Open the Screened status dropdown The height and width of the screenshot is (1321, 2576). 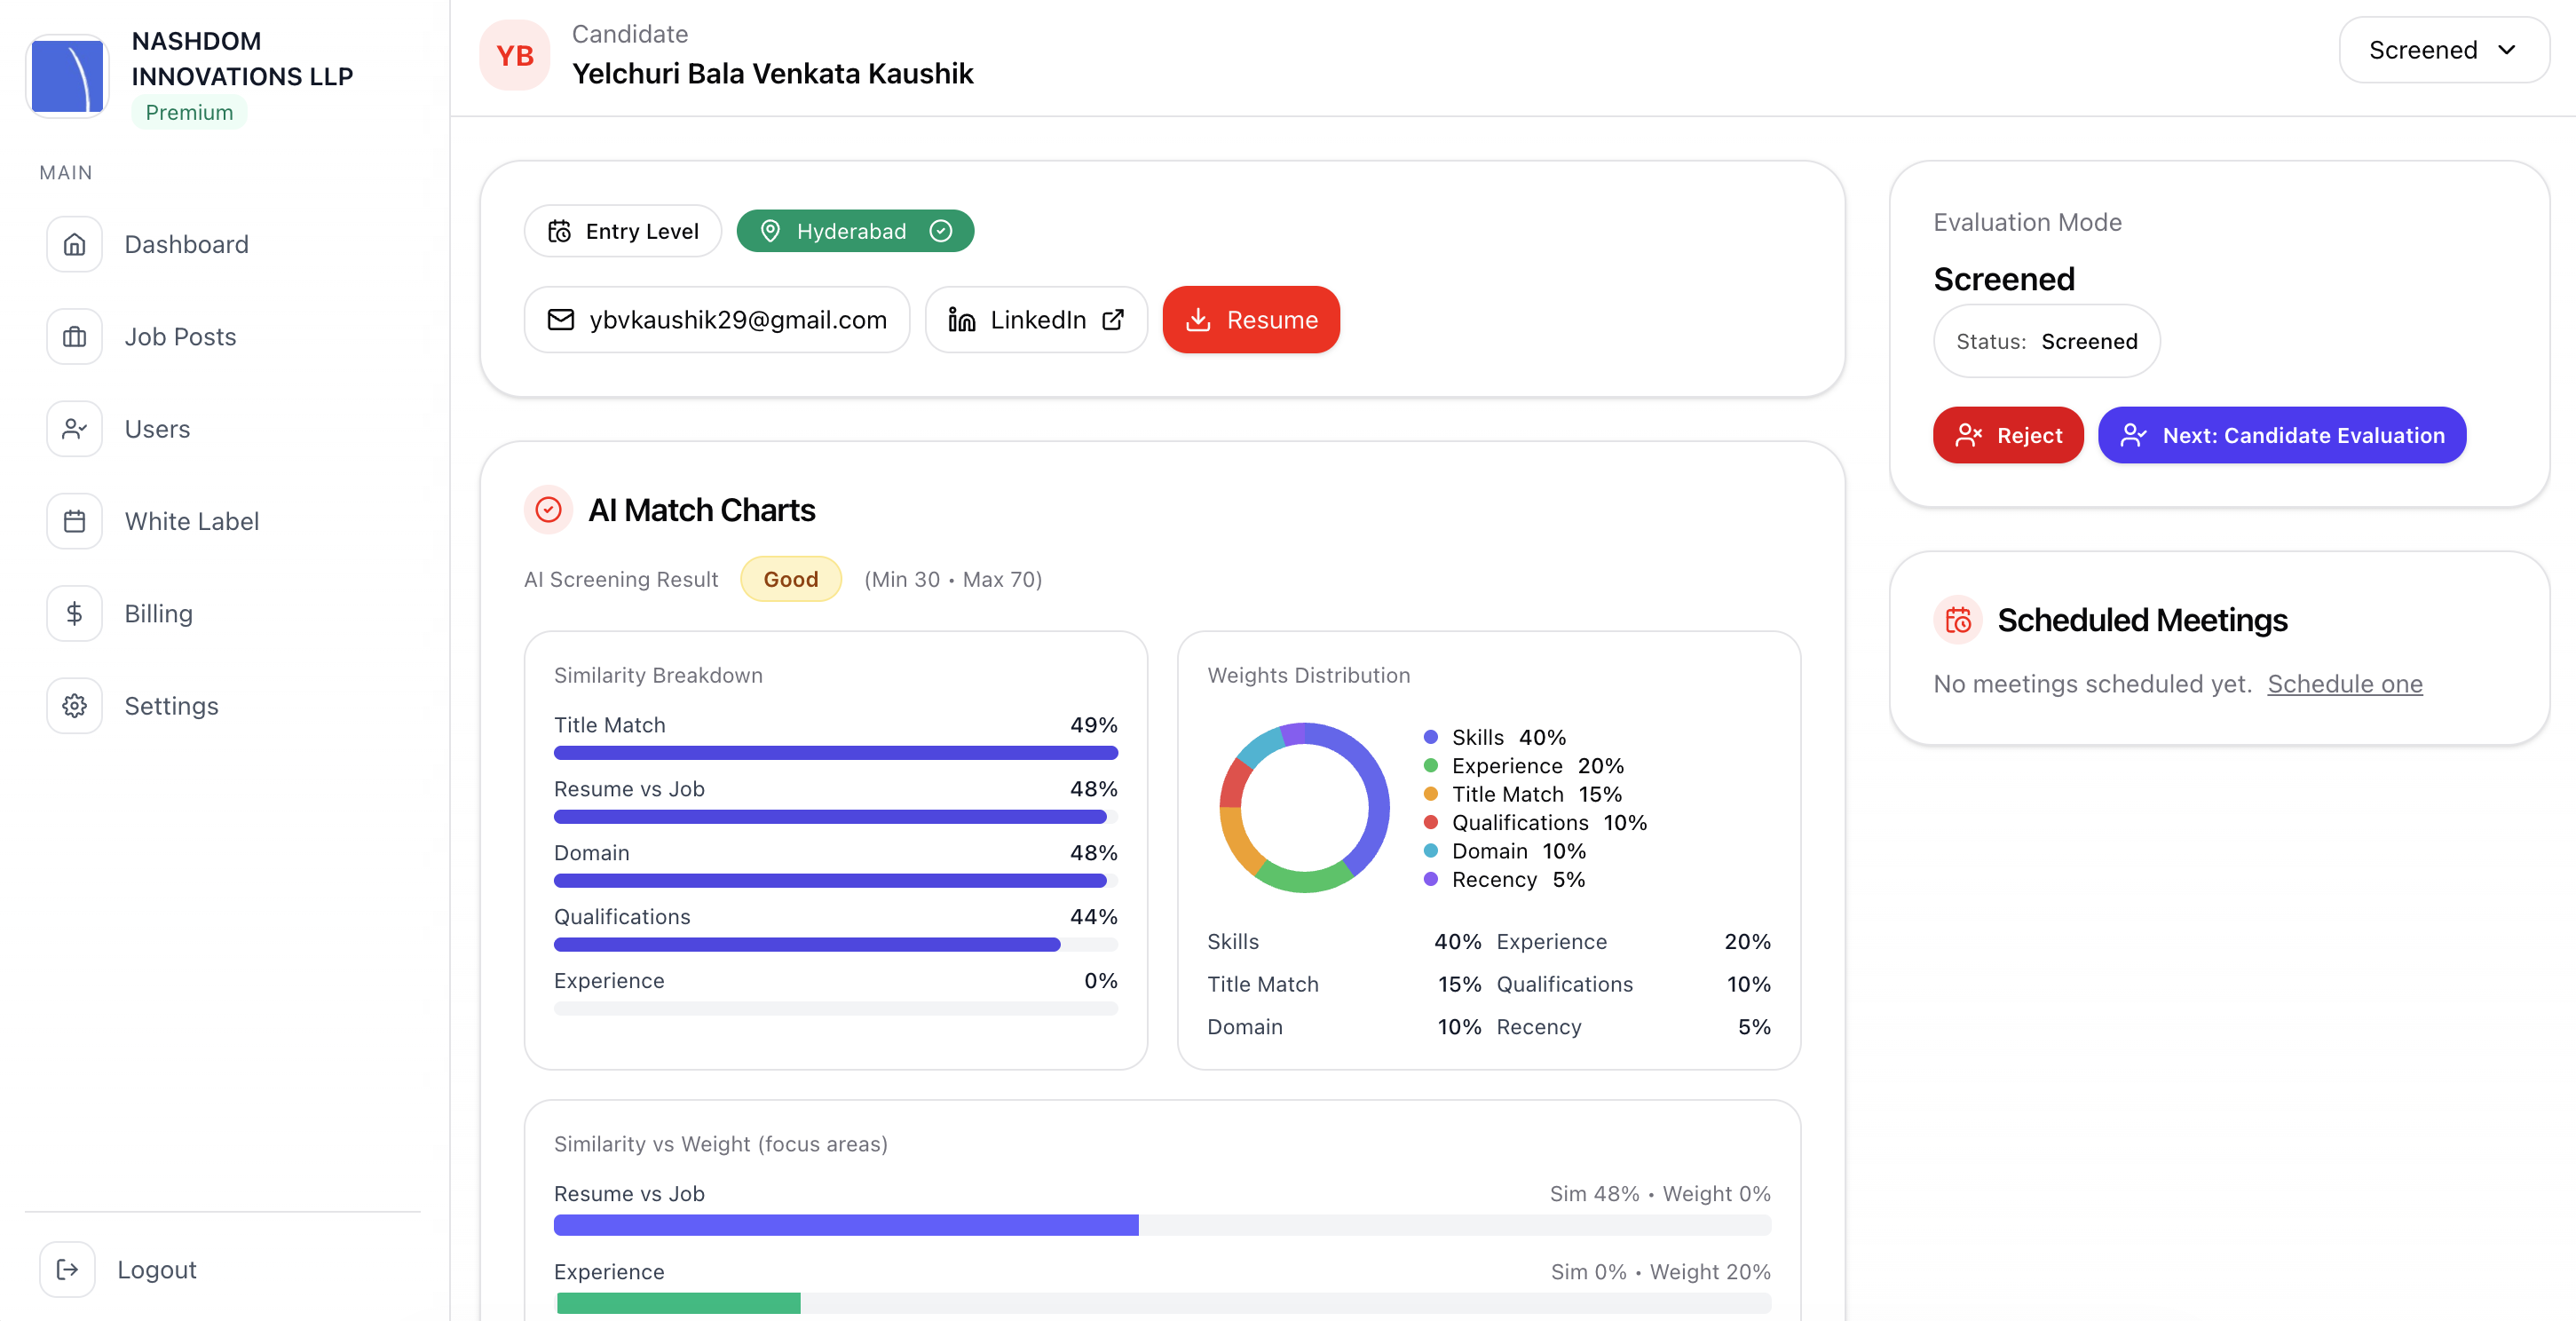click(x=2423, y=50)
